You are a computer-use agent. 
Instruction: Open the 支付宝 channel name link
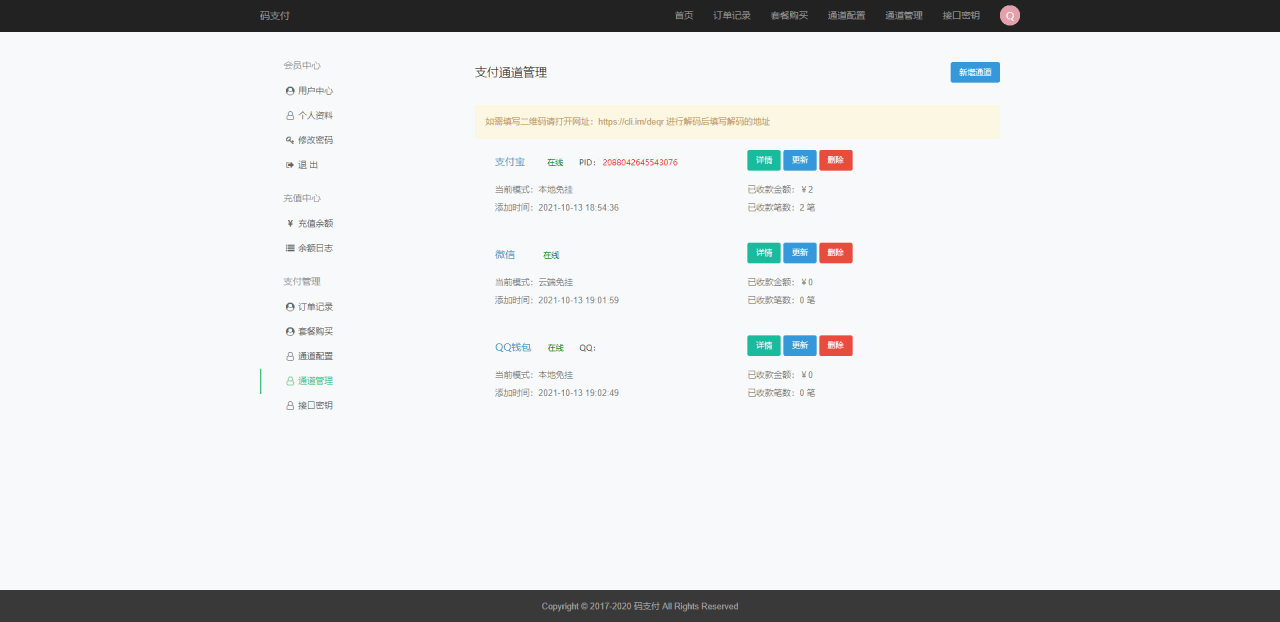(509, 162)
